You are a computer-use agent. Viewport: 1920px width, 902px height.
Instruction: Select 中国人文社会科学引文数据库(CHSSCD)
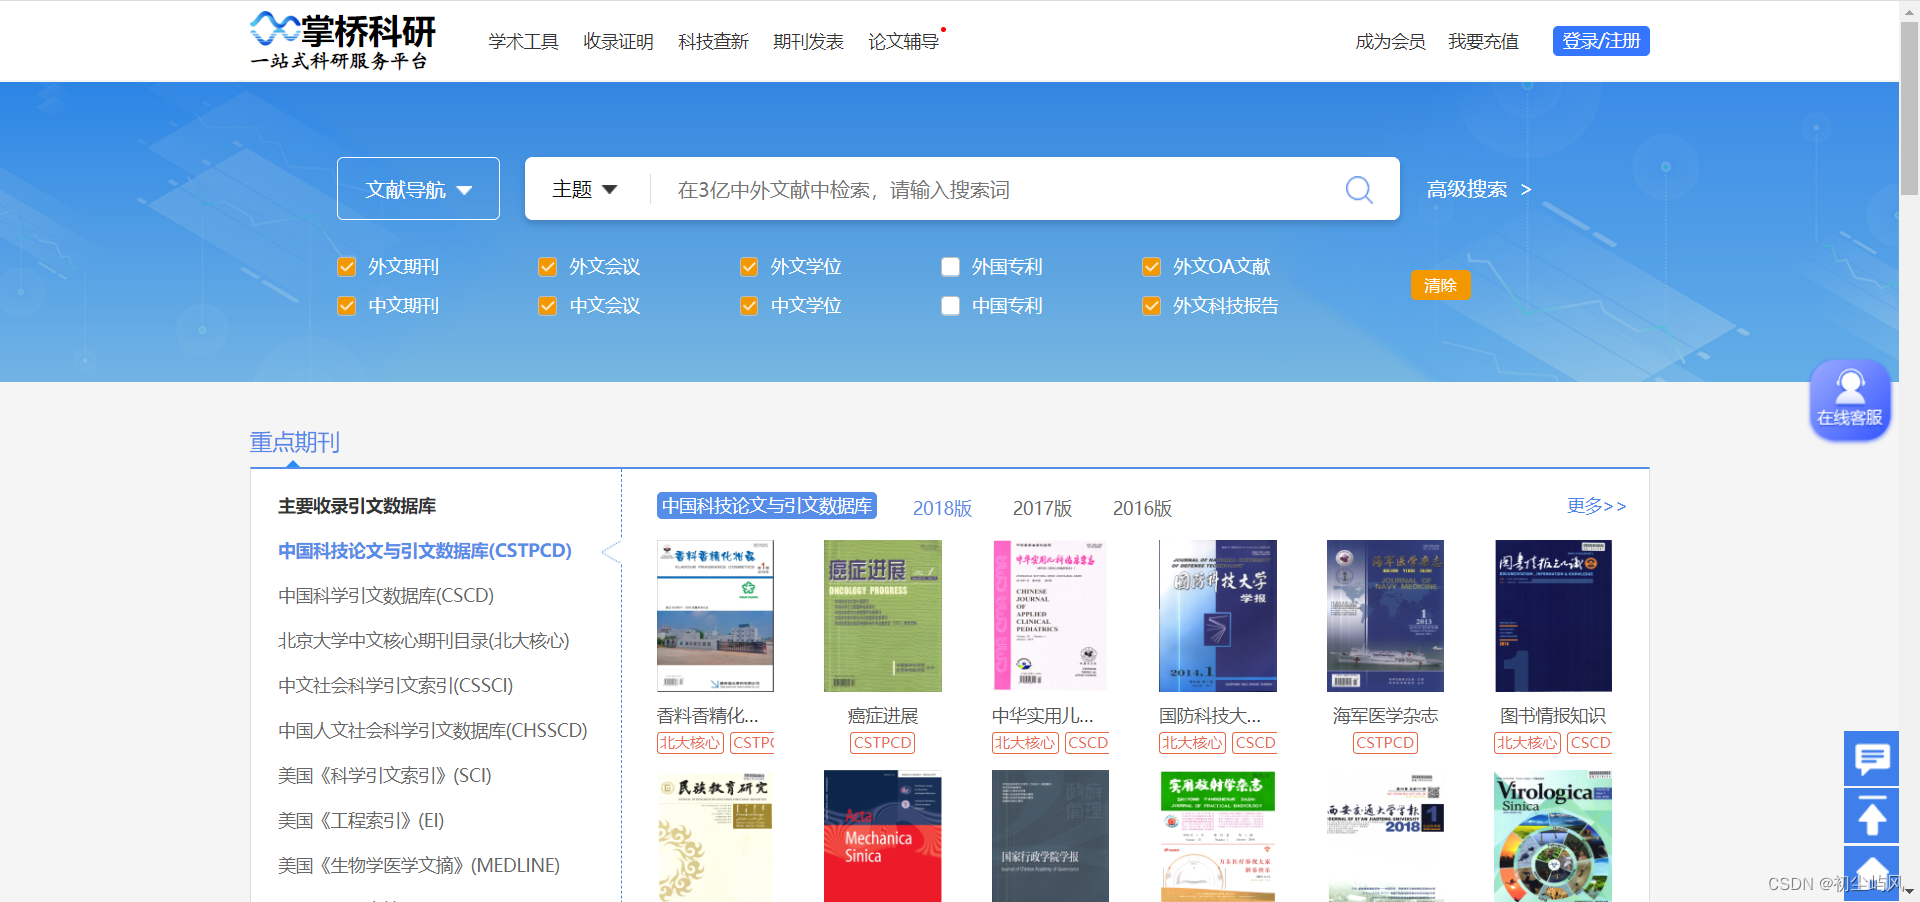[433, 731]
